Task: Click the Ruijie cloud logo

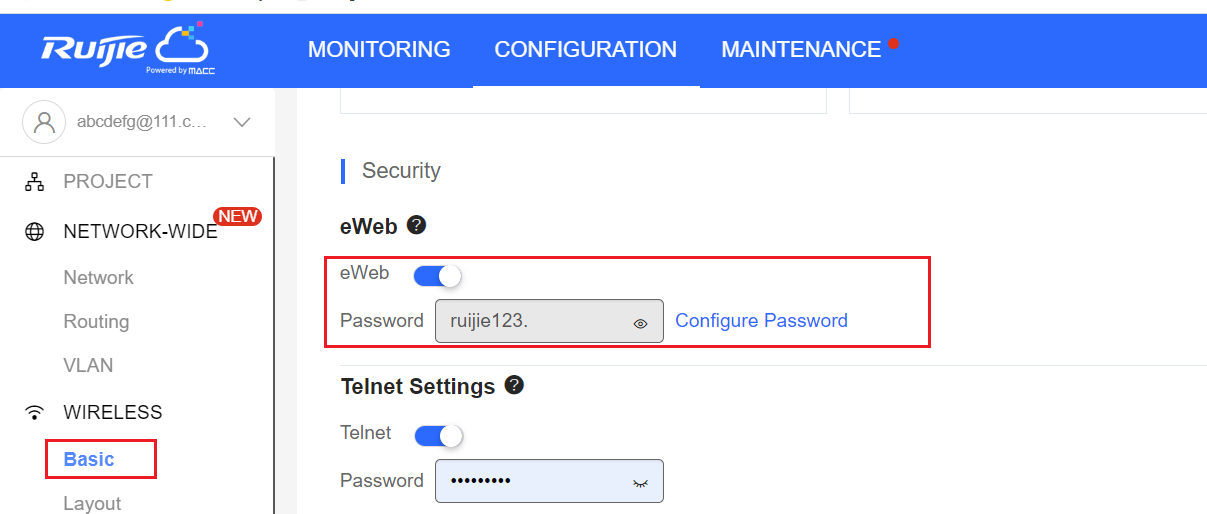Action: coord(127,49)
